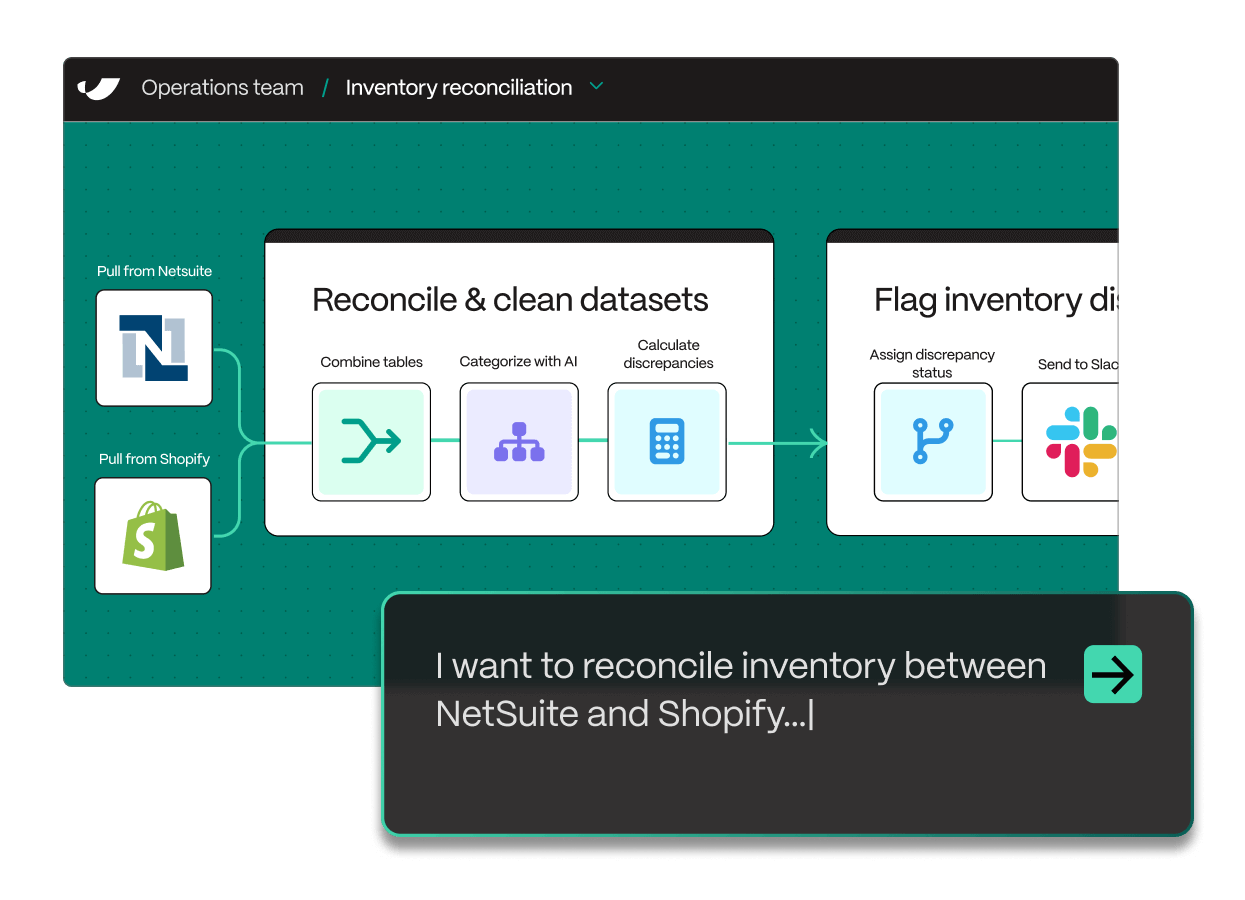Click the Flag inventory group heading
This screenshot has height=900, width=1245.
996,300
